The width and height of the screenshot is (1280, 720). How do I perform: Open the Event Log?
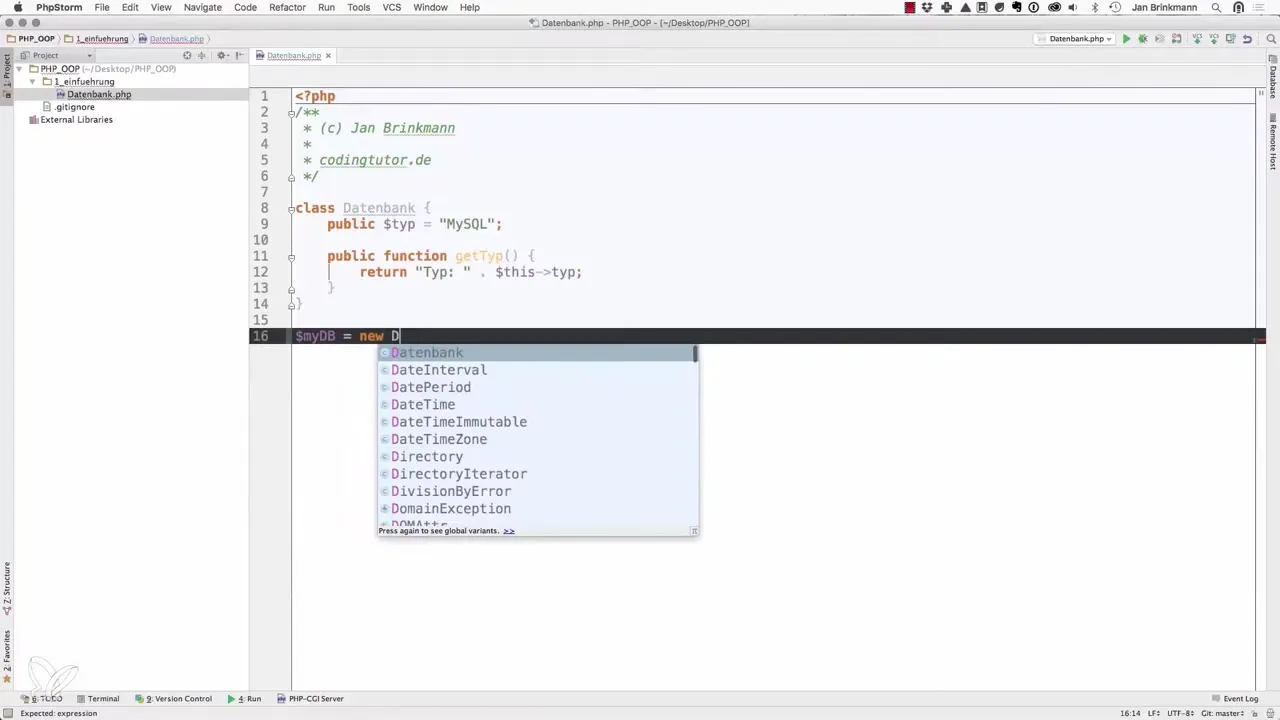point(1234,699)
